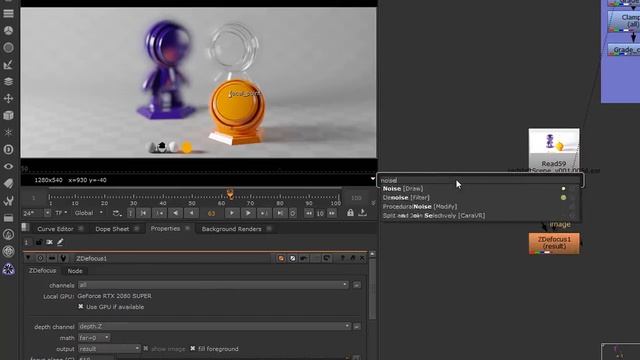Lock the Properties panel bin

pos(39,242)
